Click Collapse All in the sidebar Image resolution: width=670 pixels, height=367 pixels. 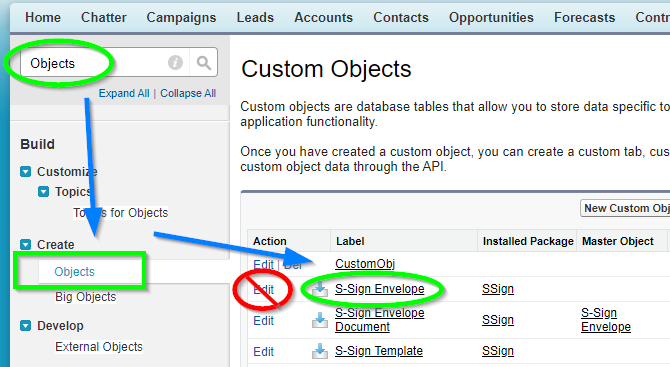click(x=188, y=93)
